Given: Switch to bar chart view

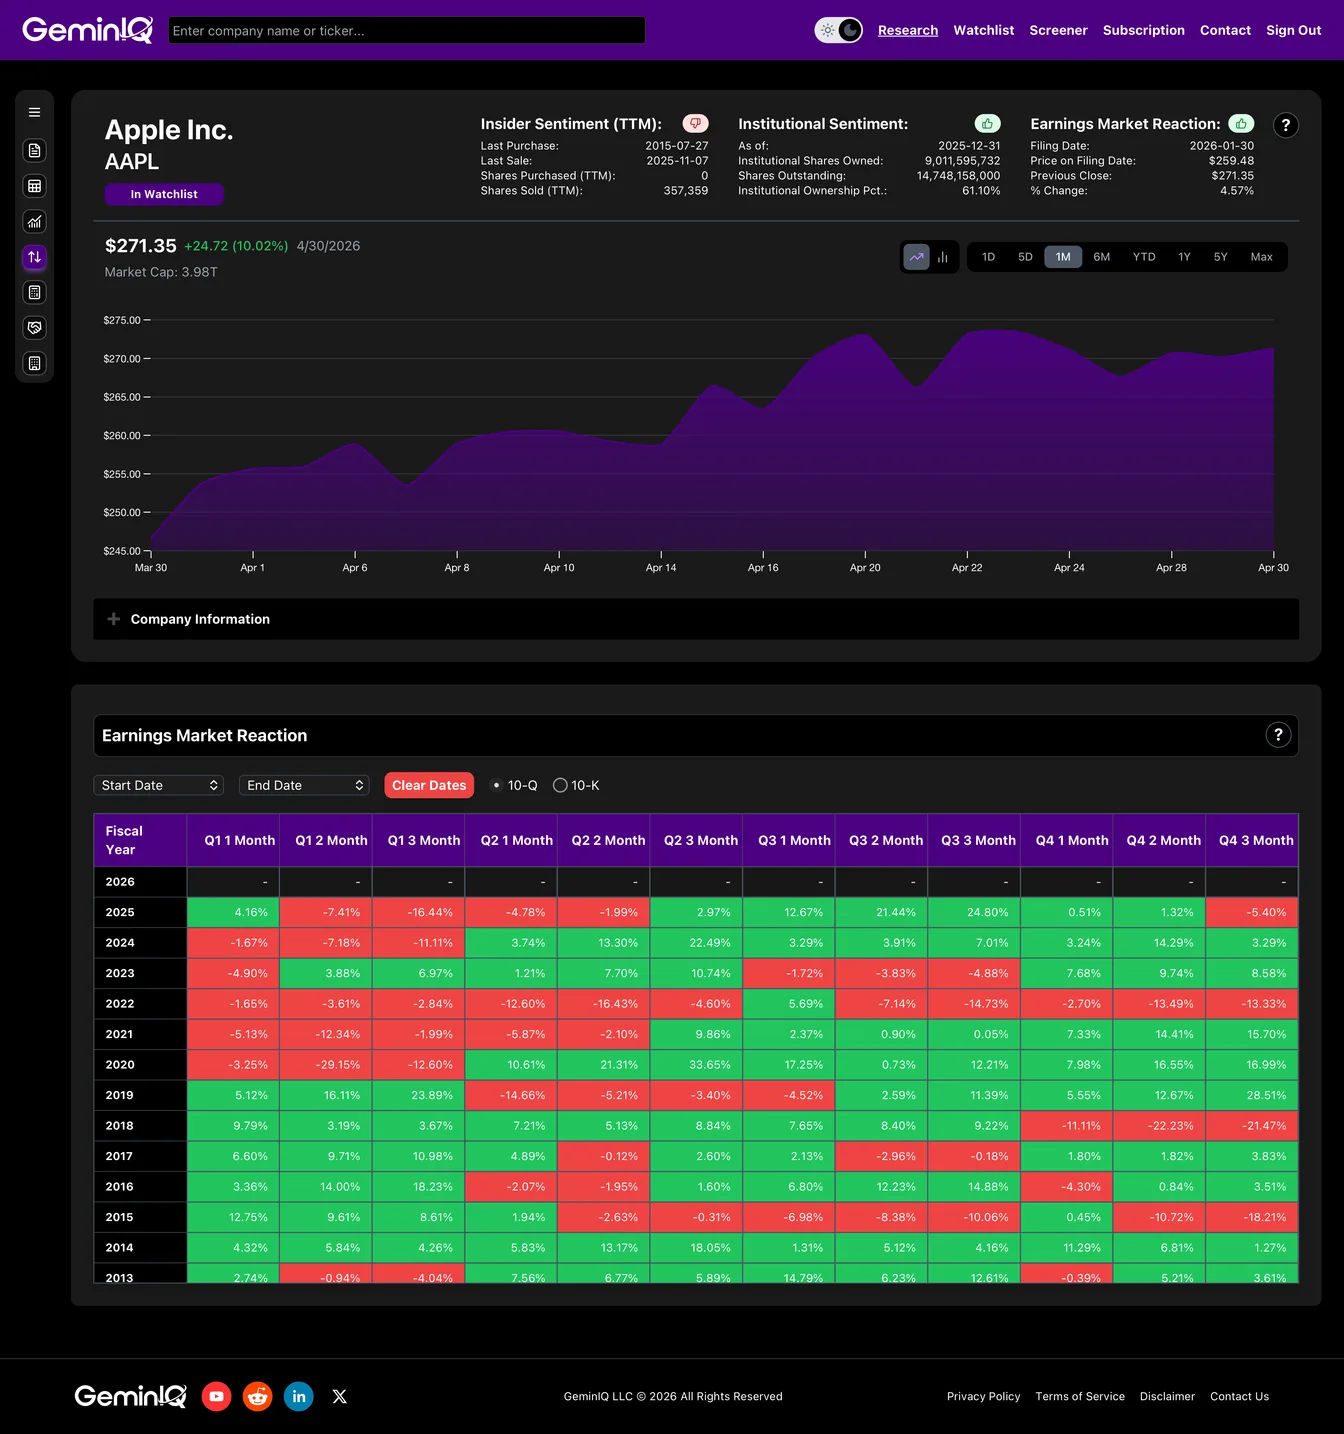Looking at the screenshot, I should [x=942, y=257].
